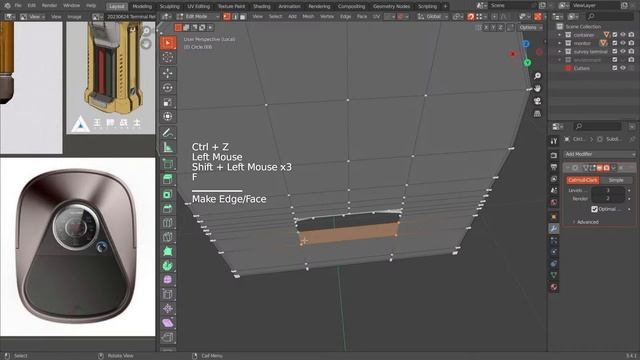This screenshot has width=640, height=360.
Task: Select the Smooth vertices tool
Action: [168, 280]
